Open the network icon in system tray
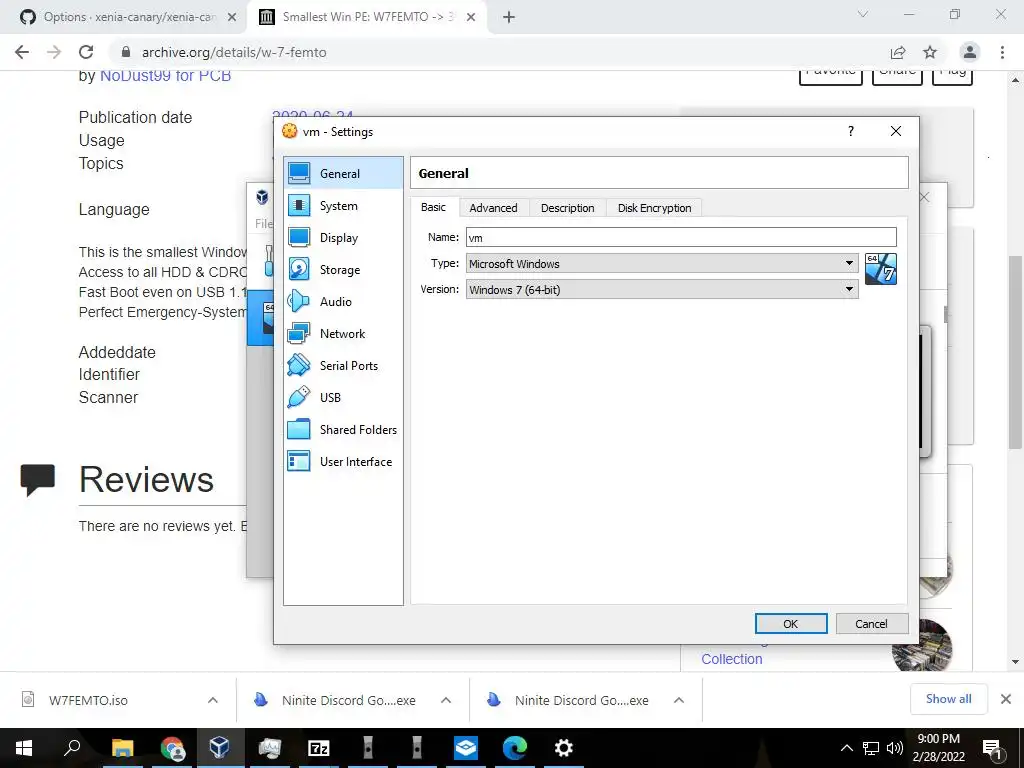Image resolution: width=1024 pixels, height=768 pixels. click(x=871, y=748)
